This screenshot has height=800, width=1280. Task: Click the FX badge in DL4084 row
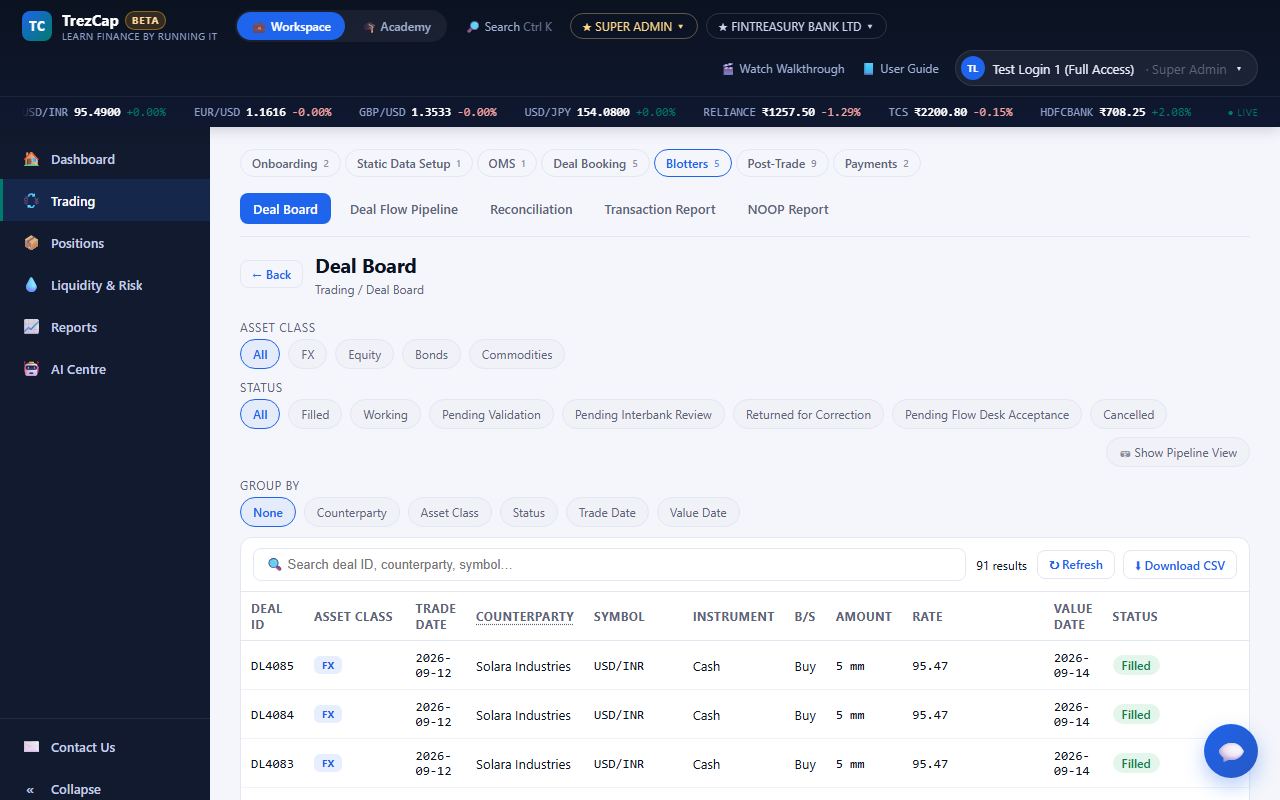(328, 715)
